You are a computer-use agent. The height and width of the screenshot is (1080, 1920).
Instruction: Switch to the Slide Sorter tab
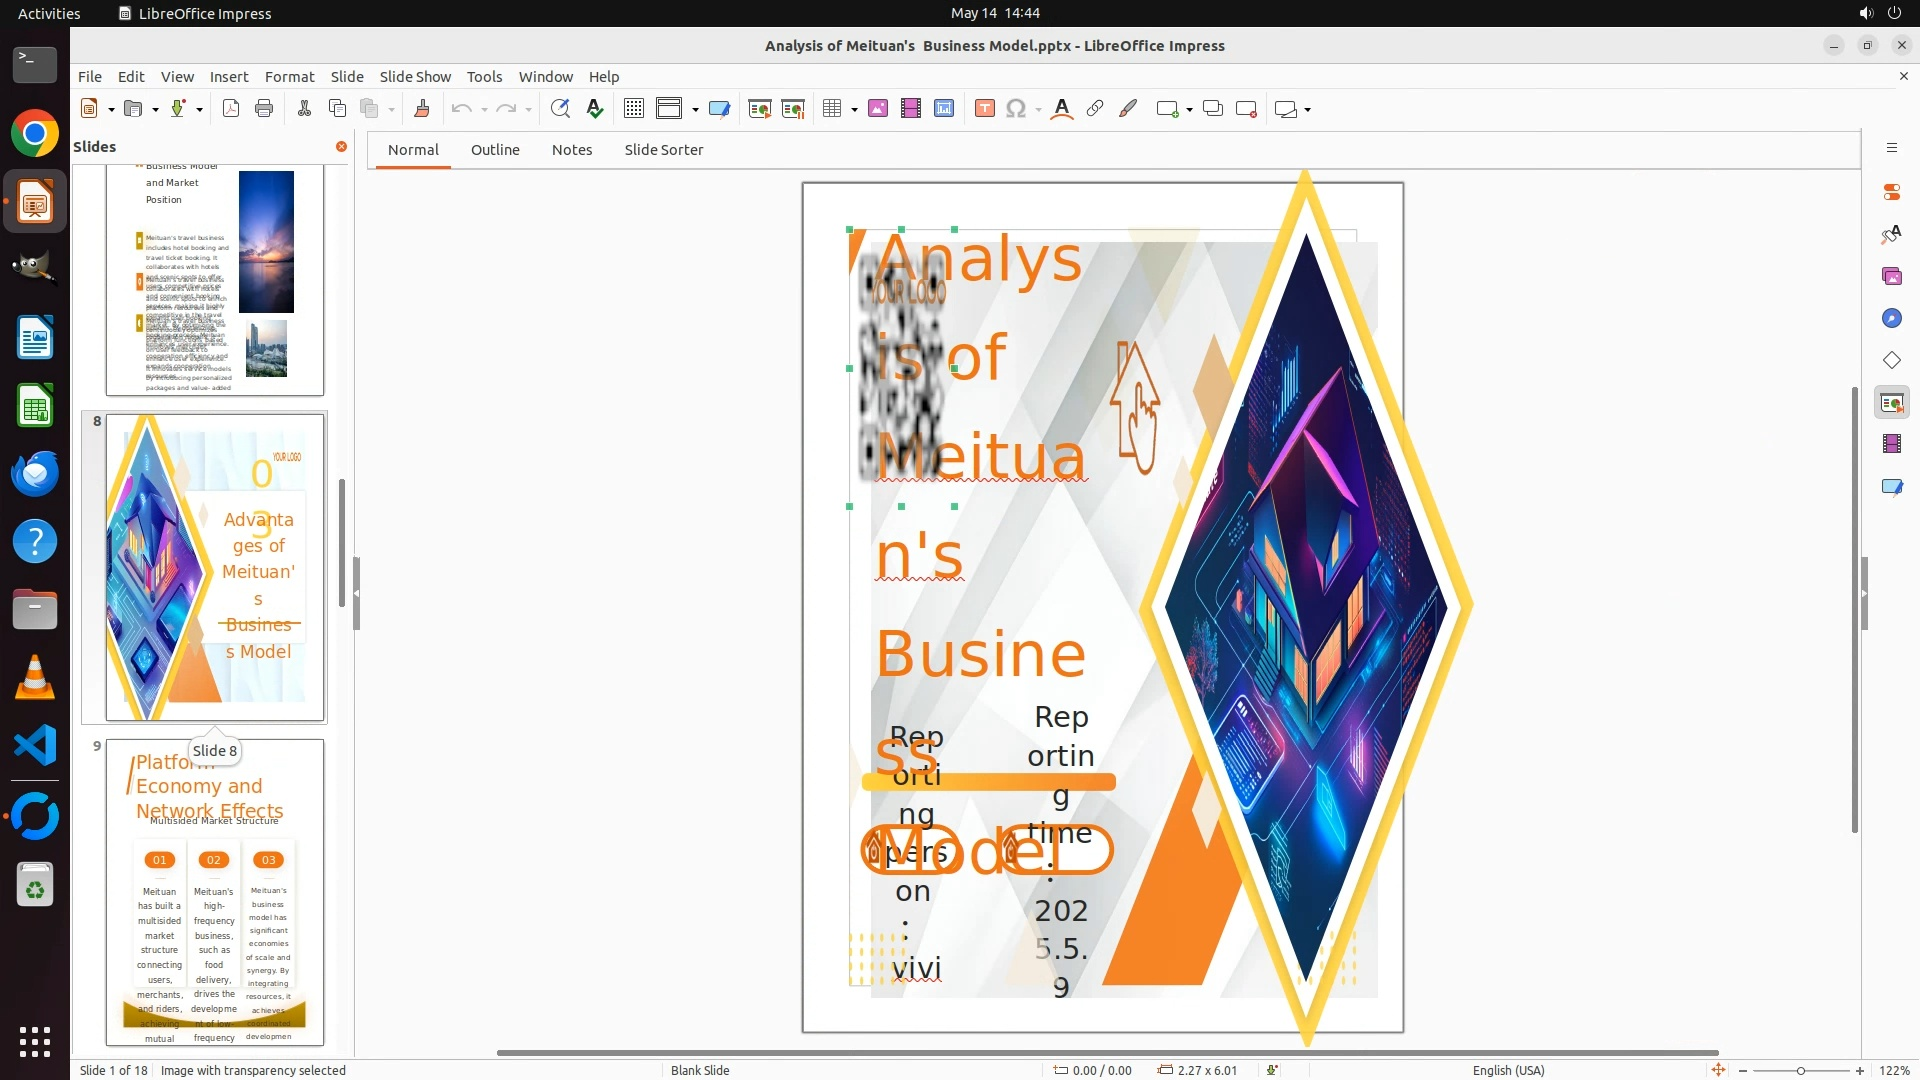point(663,150)
